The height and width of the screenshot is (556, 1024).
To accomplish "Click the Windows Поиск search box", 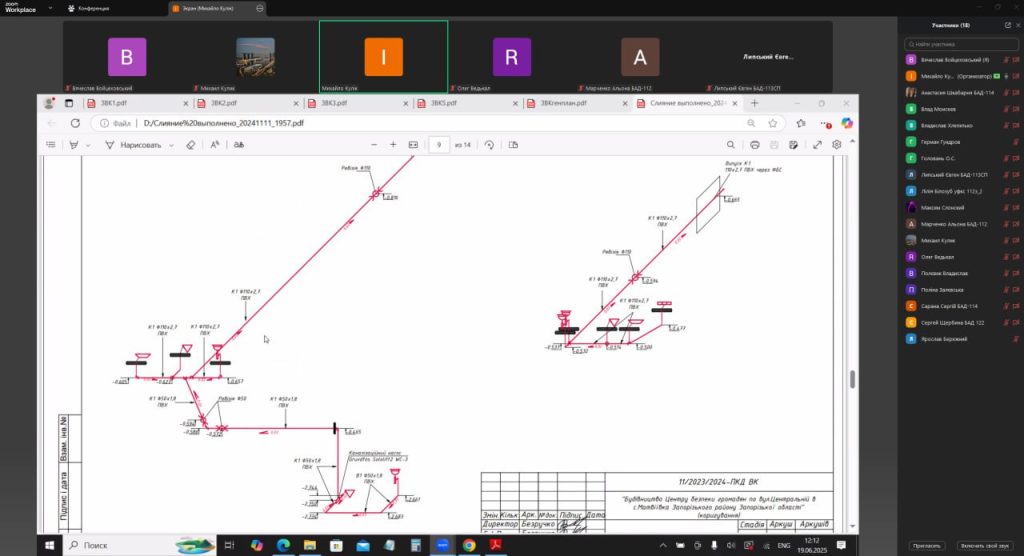I will (x=140, y=545).
